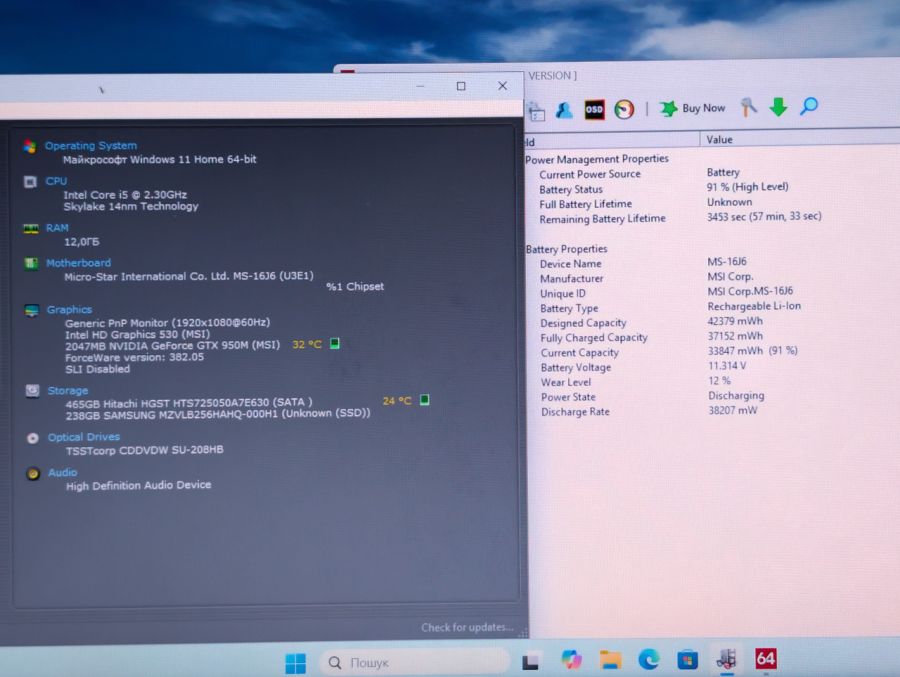This screenshot has width=900, height=677.
Task: Click the OSD icon in AIDA64 toolbar
Action: tap(594, 109)
